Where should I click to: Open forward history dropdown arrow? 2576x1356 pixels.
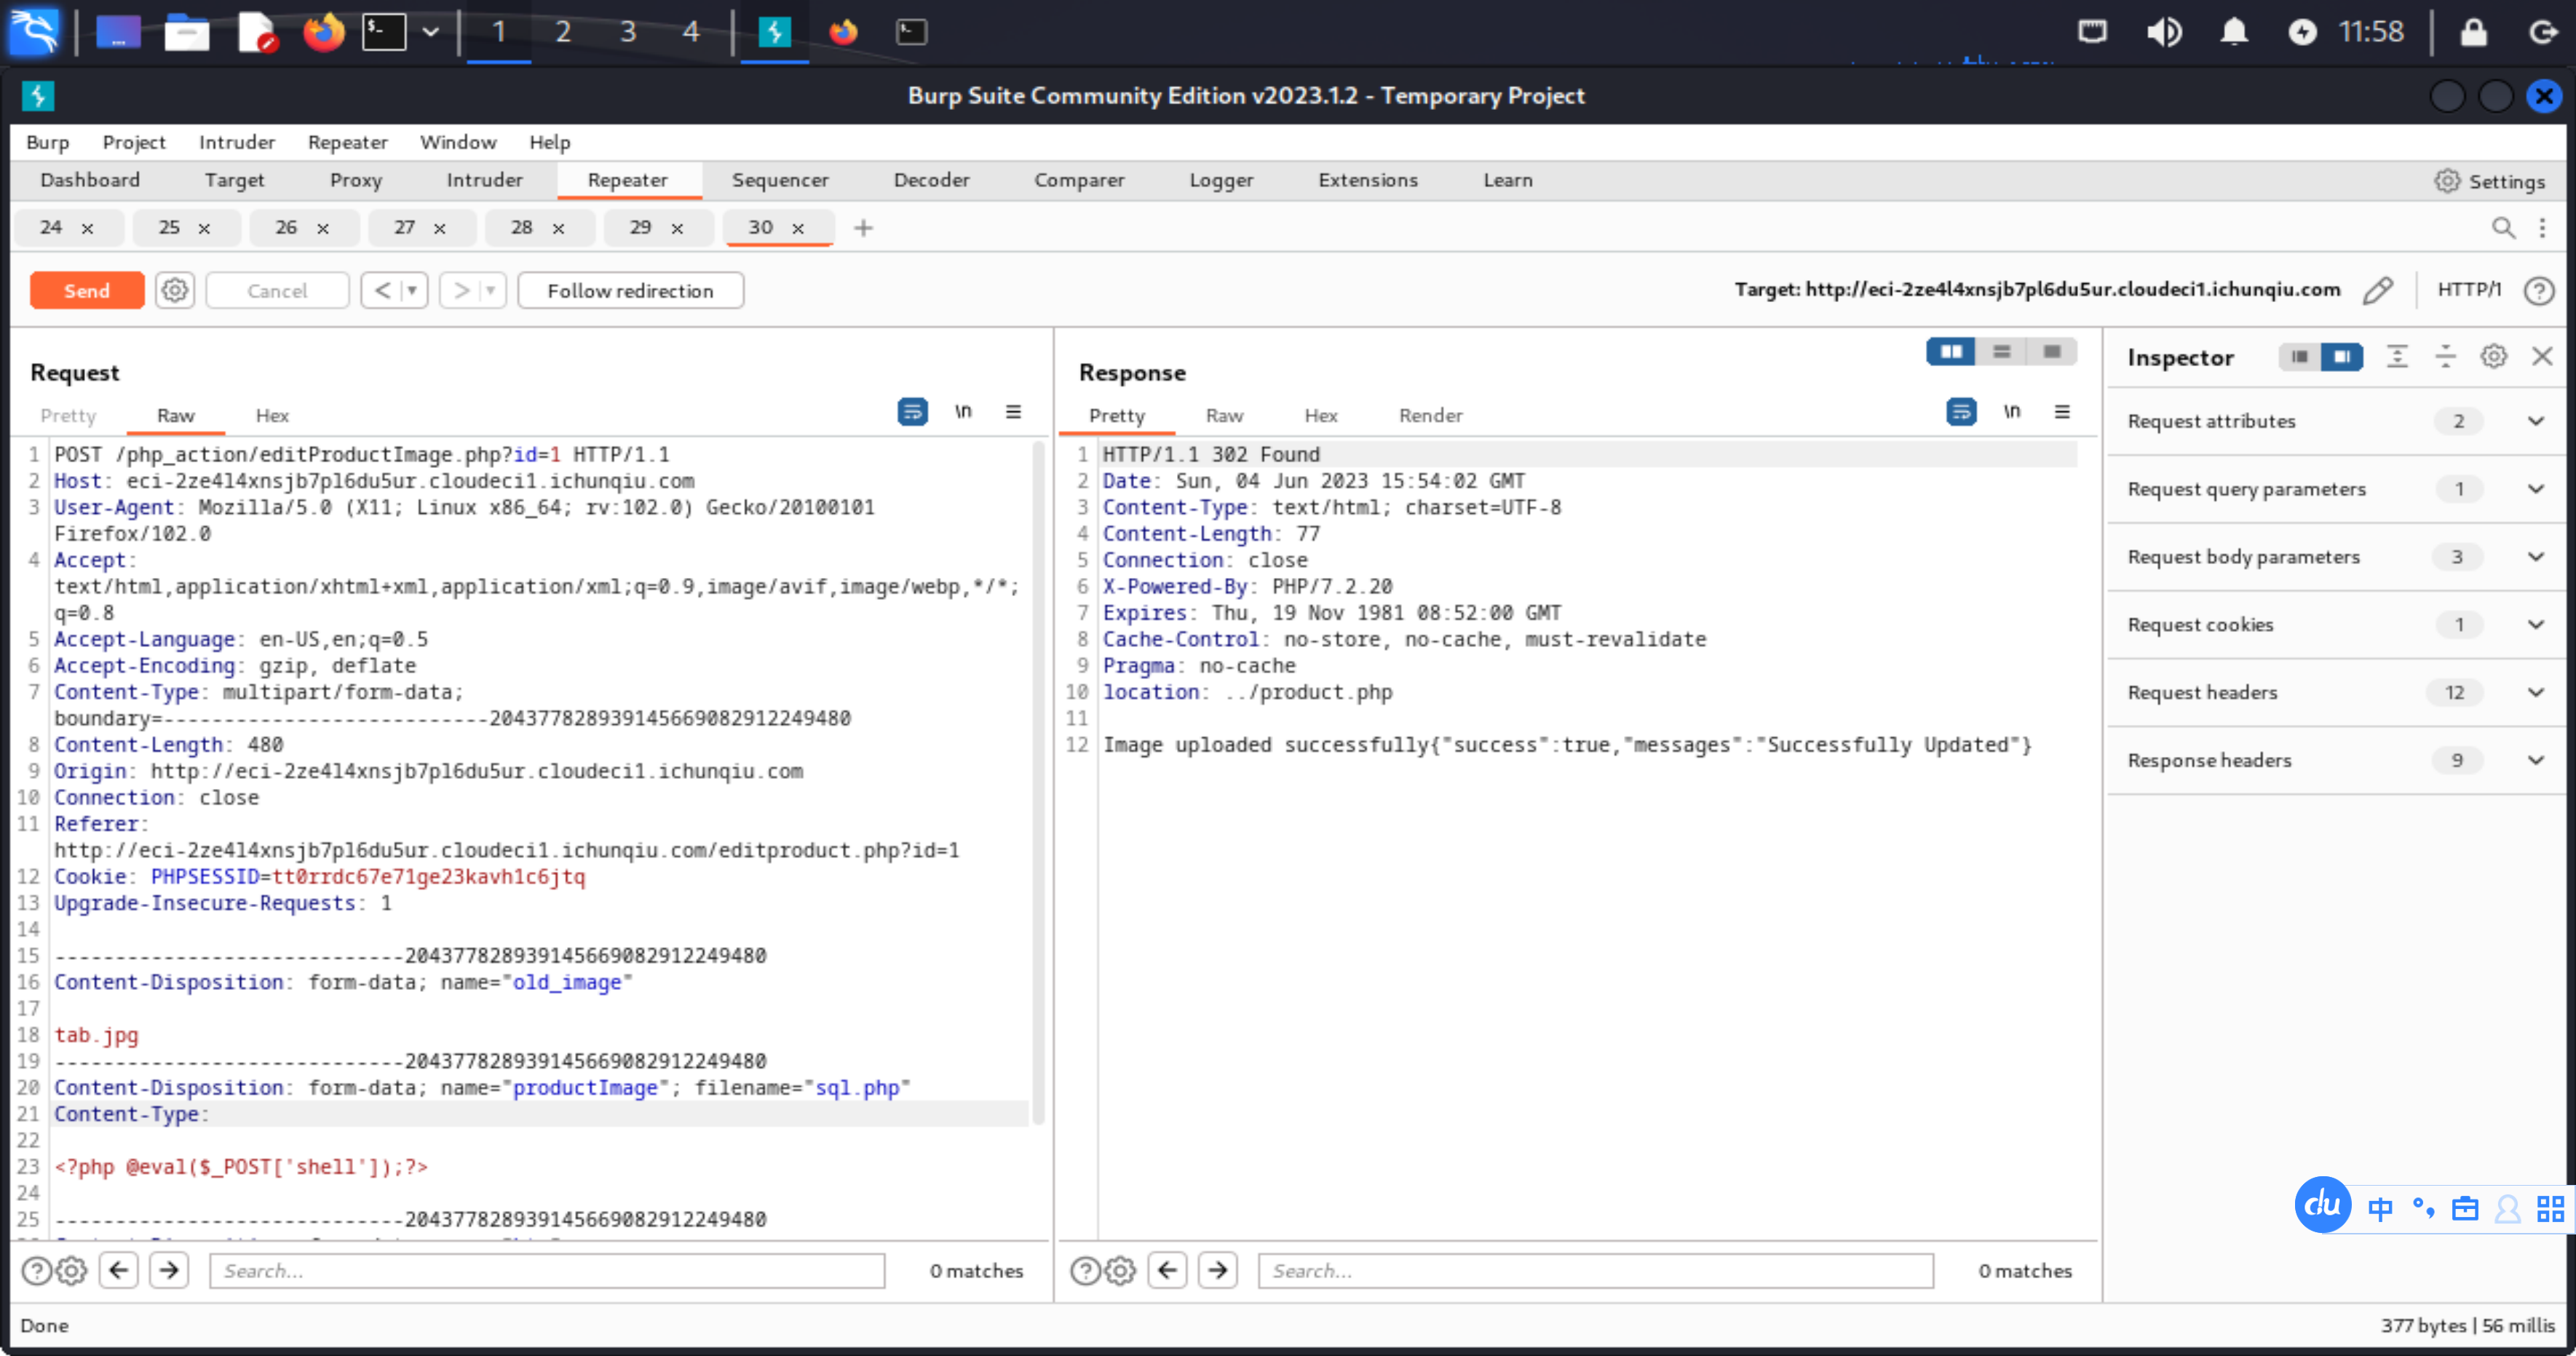tap(490, 290)
